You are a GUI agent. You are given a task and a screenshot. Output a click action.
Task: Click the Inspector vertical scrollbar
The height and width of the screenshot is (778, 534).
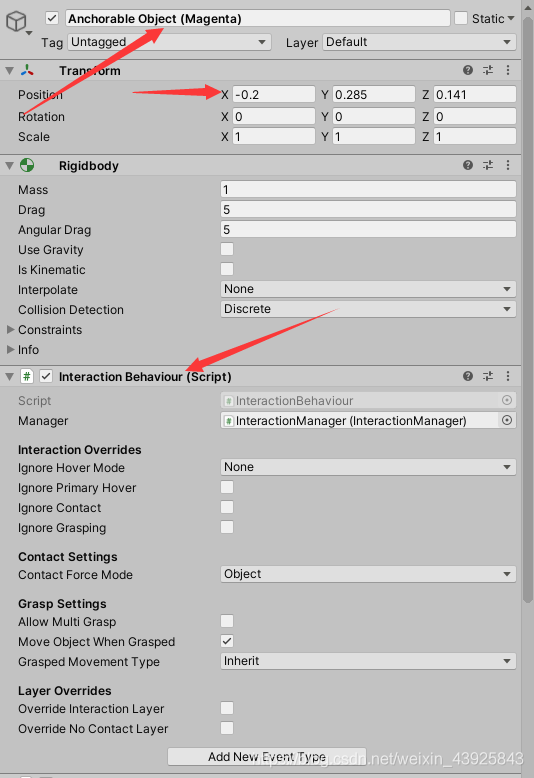[x=528, y=308]
